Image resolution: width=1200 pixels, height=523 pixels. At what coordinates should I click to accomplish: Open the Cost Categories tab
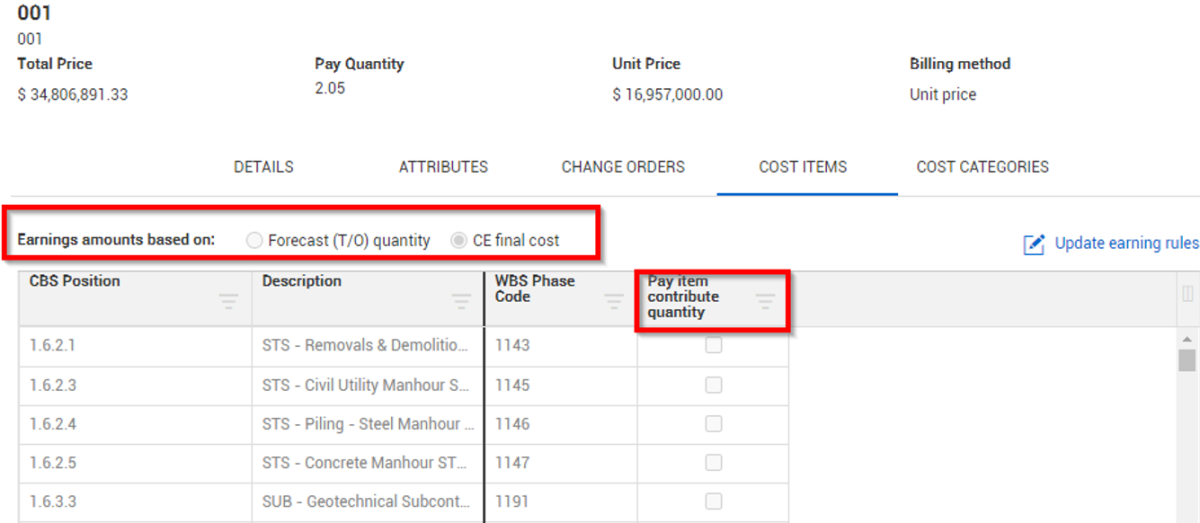(x=982, y=167)
